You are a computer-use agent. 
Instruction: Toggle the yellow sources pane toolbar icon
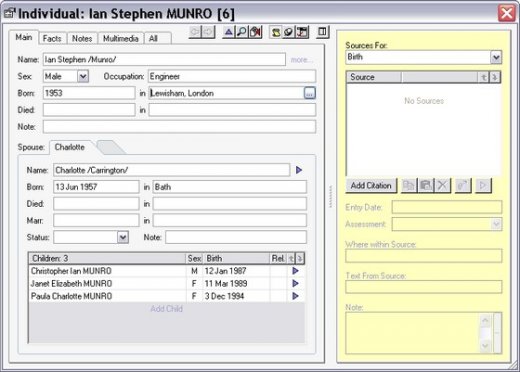coord(276,32)
